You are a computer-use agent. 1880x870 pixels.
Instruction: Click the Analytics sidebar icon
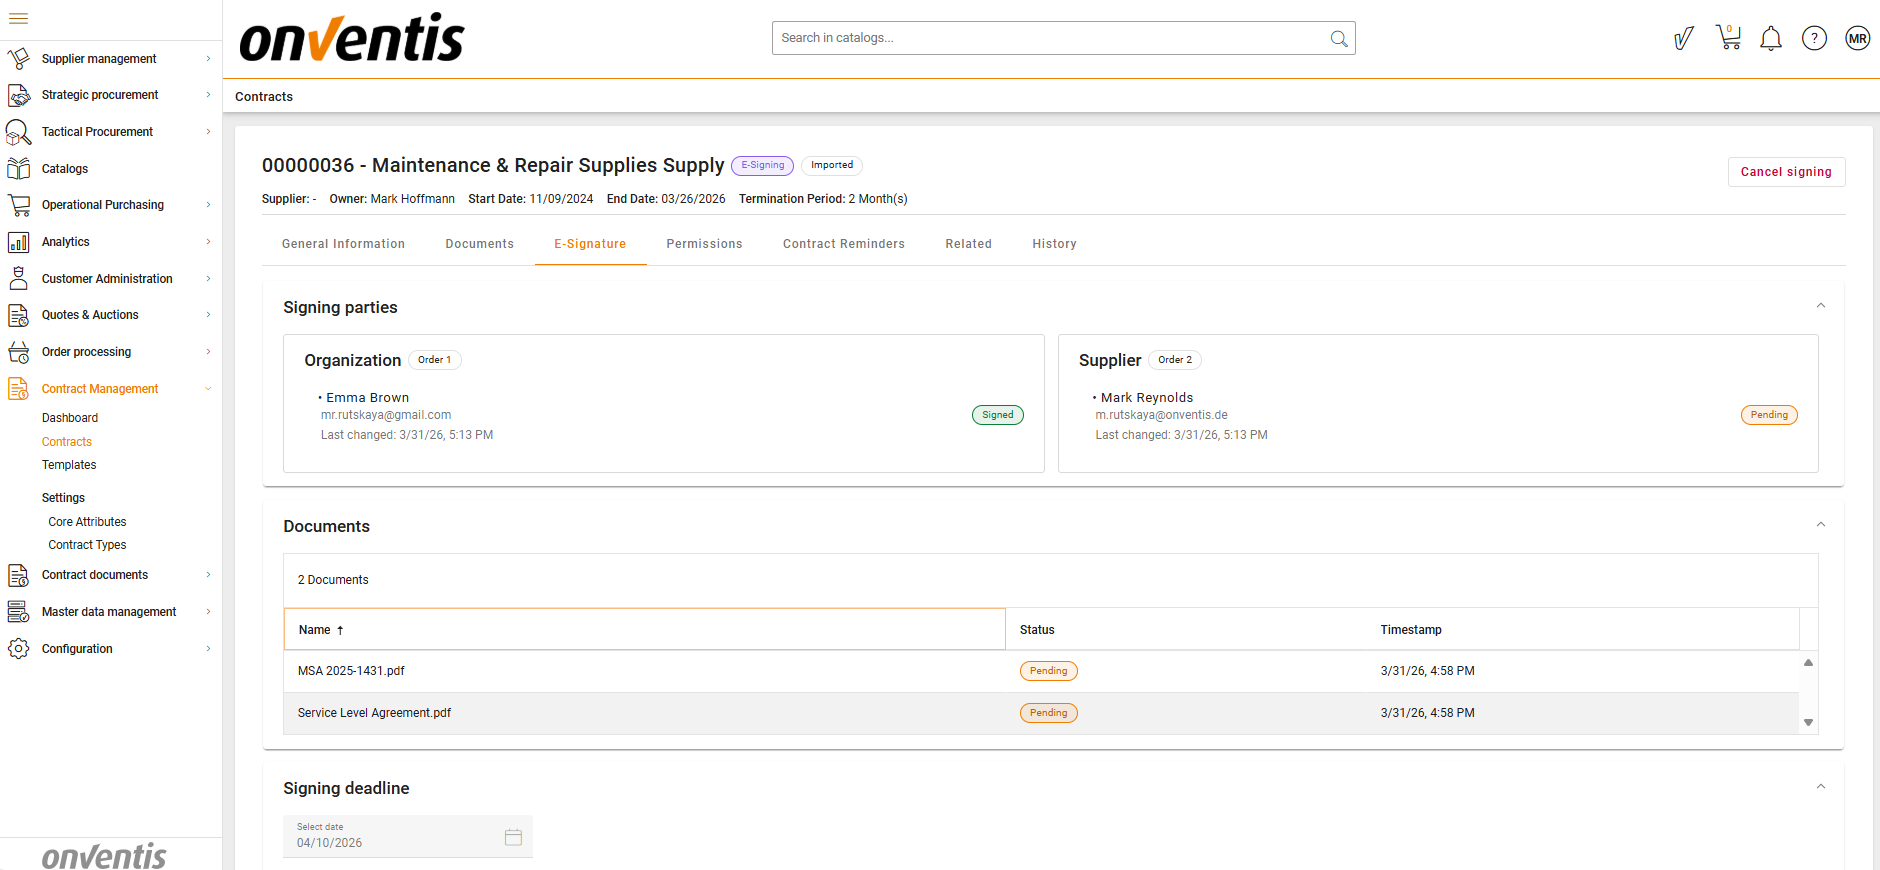tap(18, 242)
